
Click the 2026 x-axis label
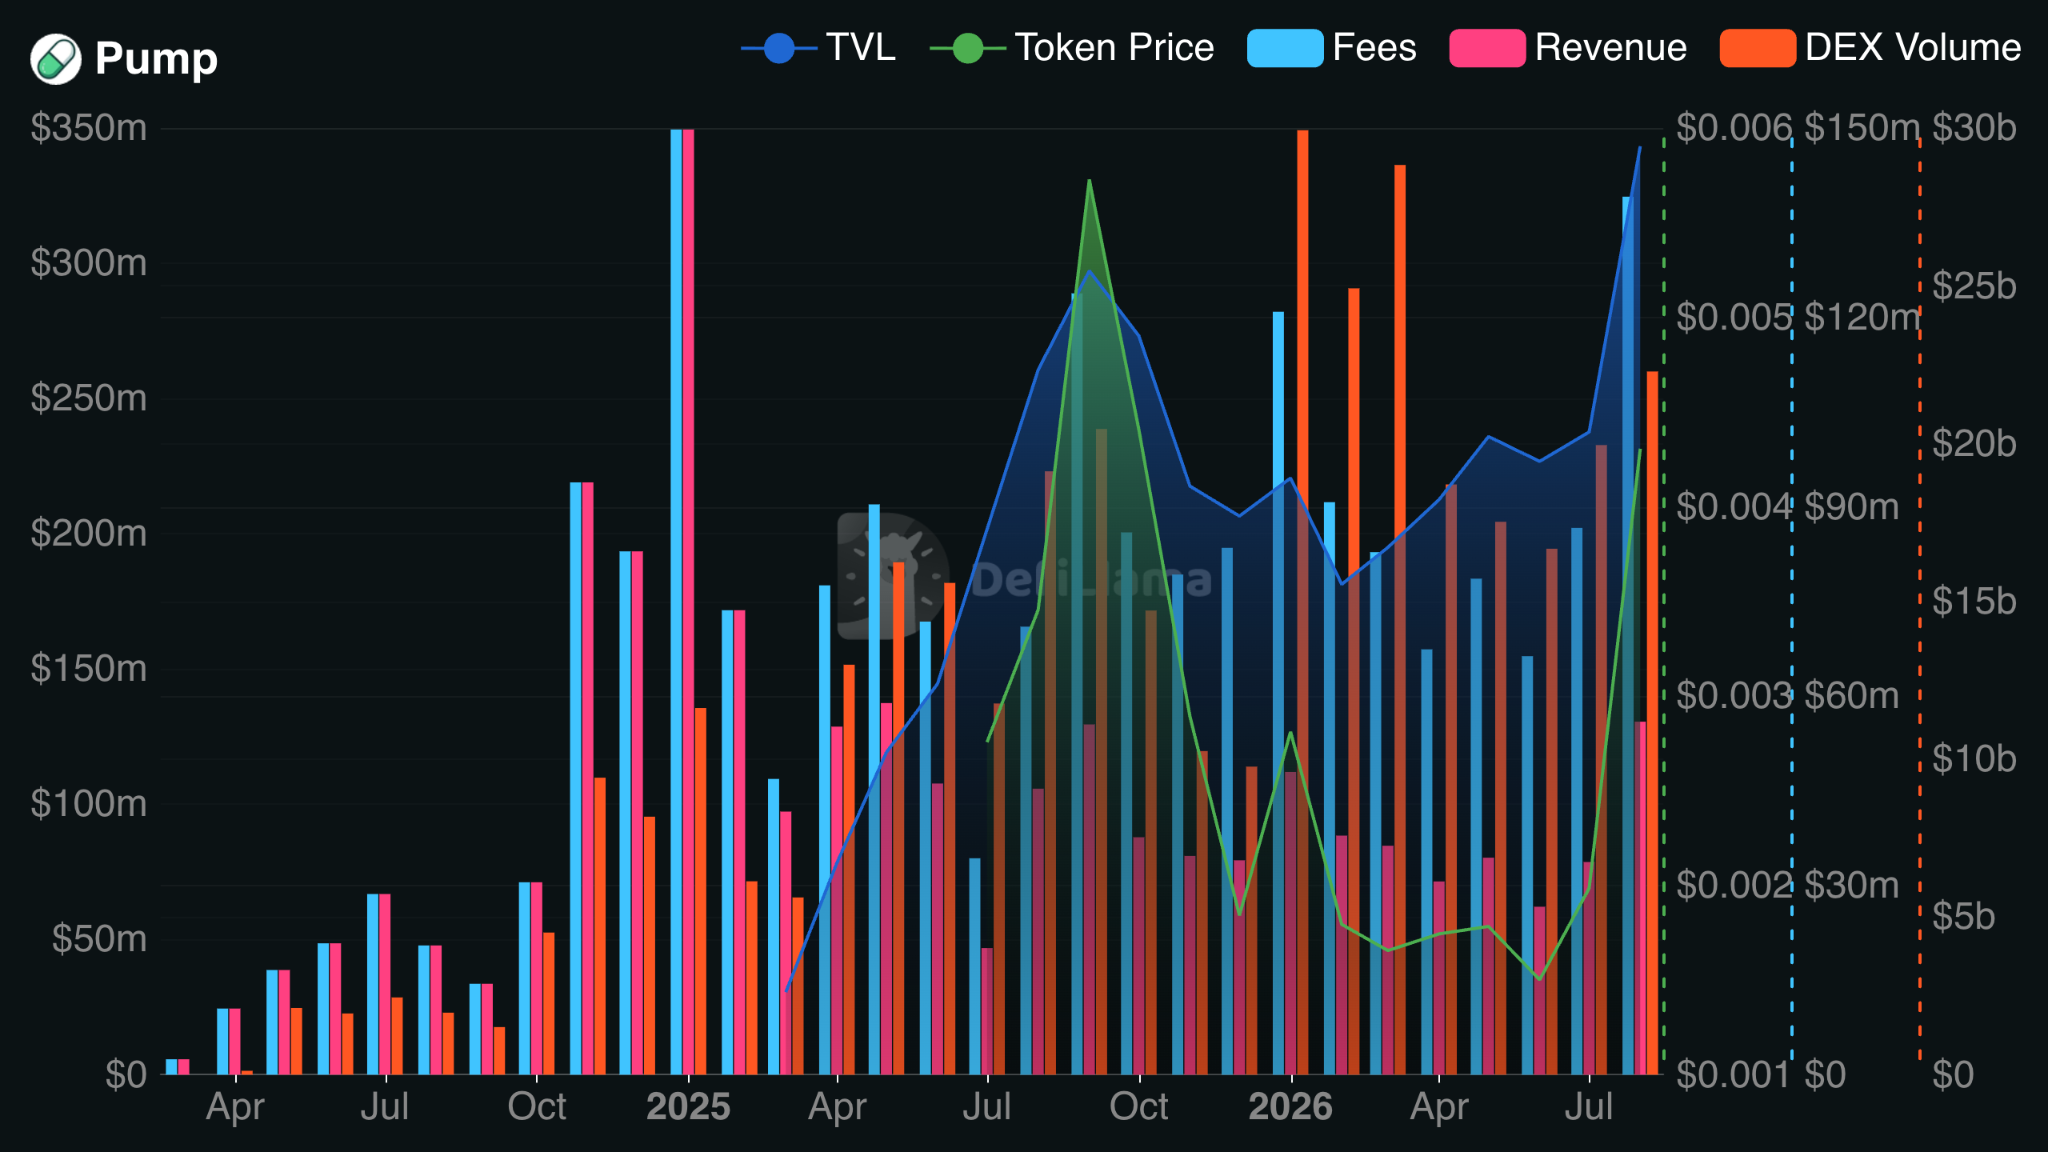[1290, 1107]
